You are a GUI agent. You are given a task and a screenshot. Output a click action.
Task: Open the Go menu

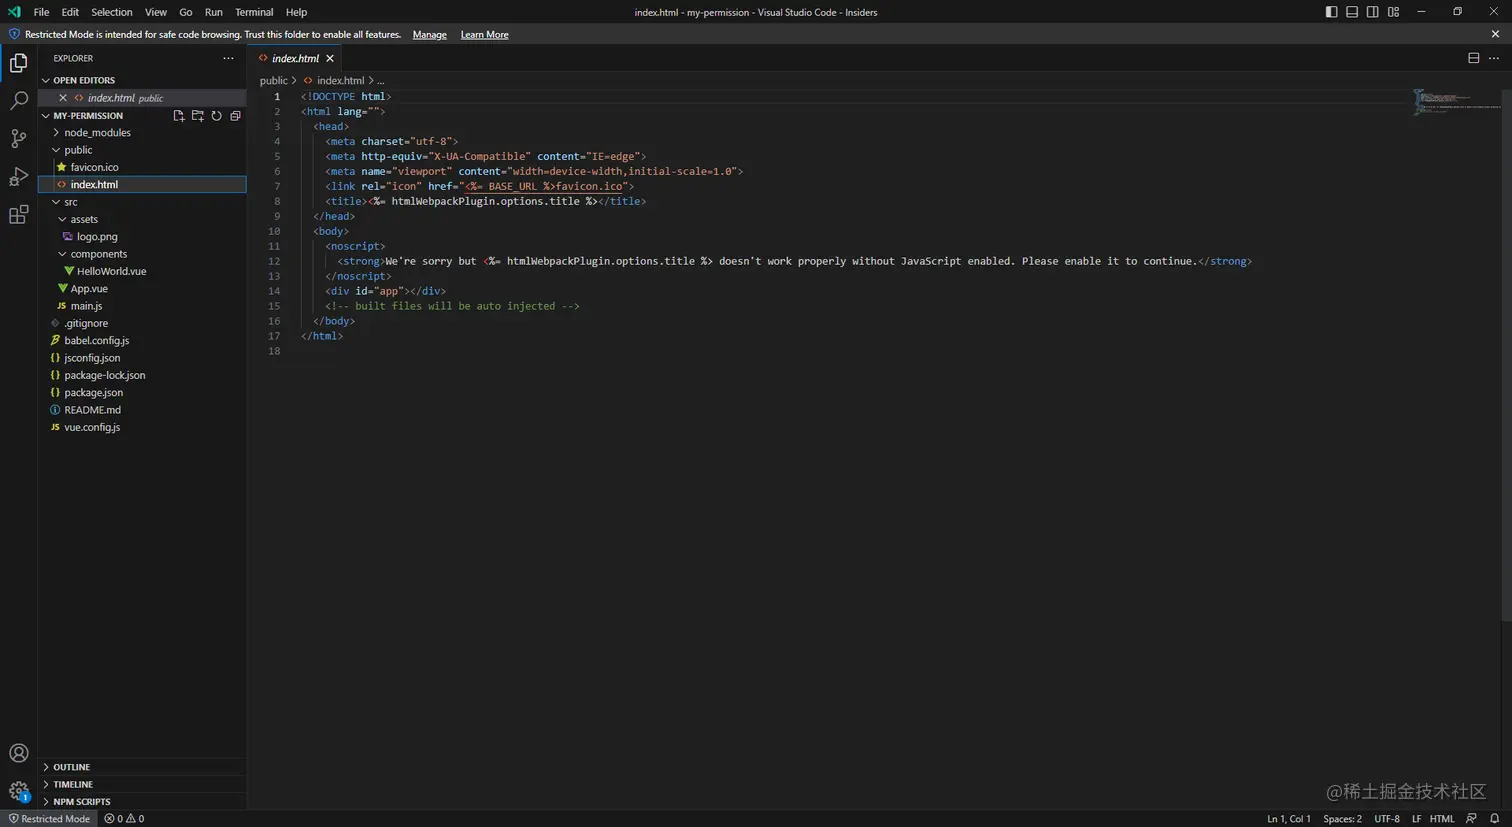pyautogui.click(x=186, y=12)
